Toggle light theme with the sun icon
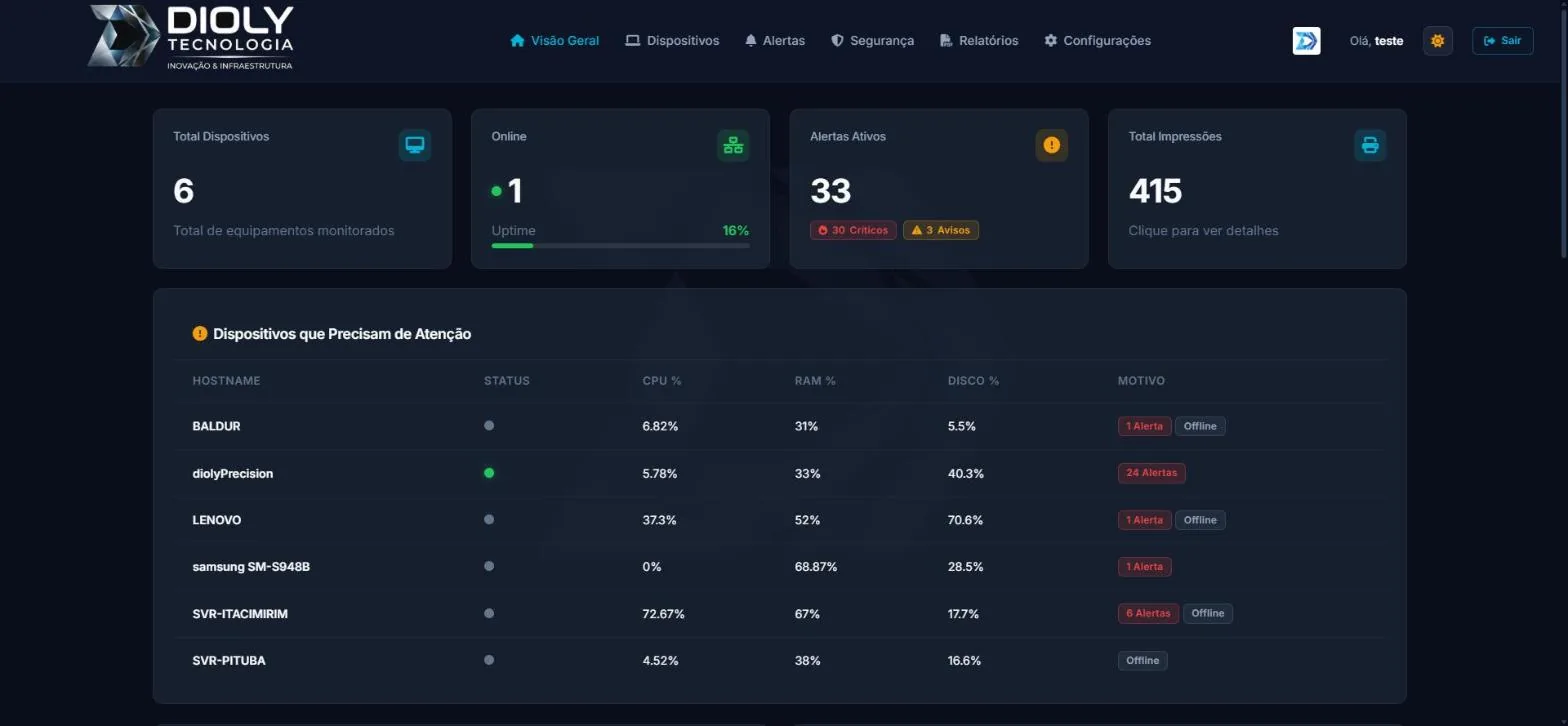 [x=1438, y=41]
